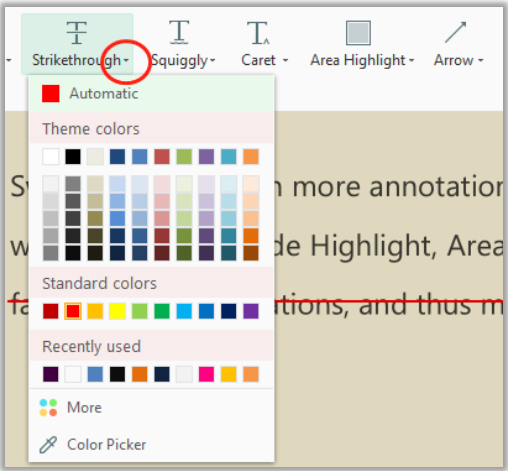Choose the Automatic color menu entry
This screenshot has height=471, width=508.
click(x=152, y=93)
